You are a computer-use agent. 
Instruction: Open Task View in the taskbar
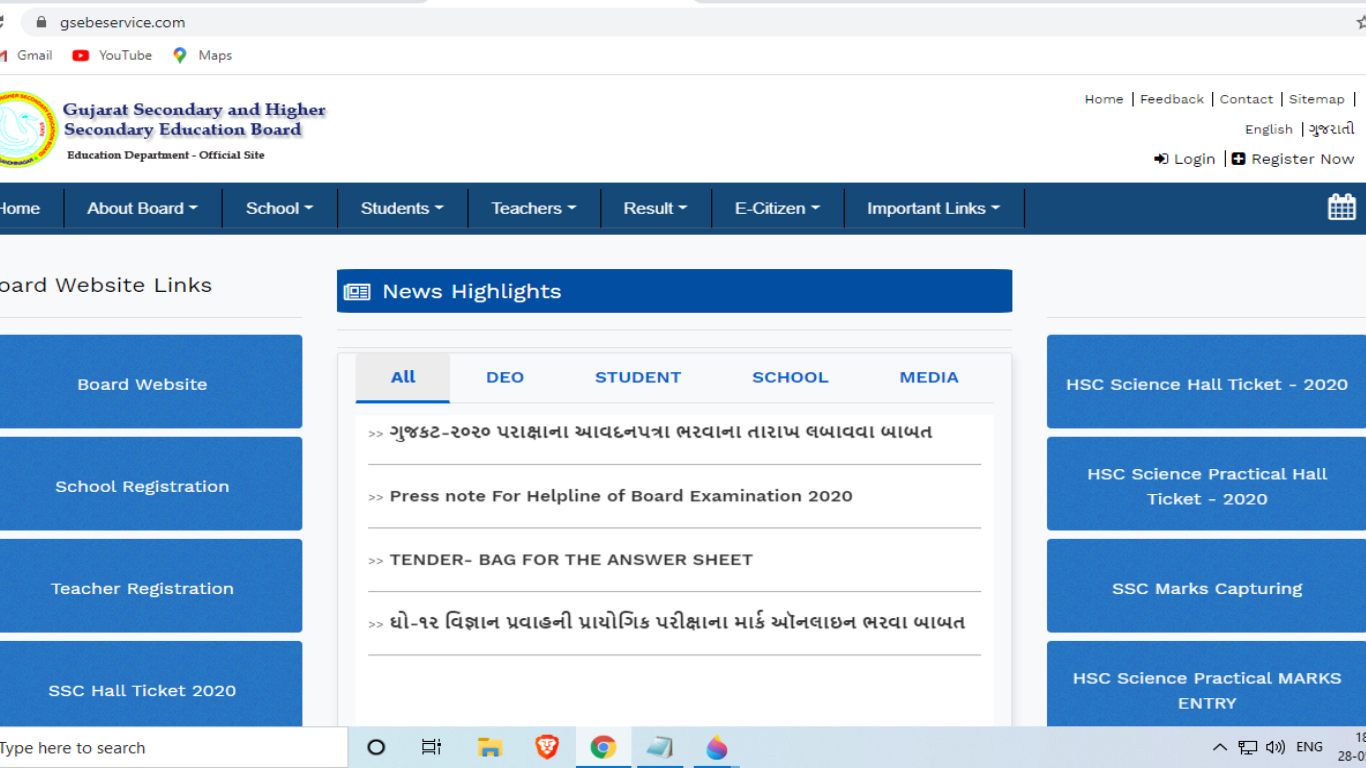tap(432, 747)
